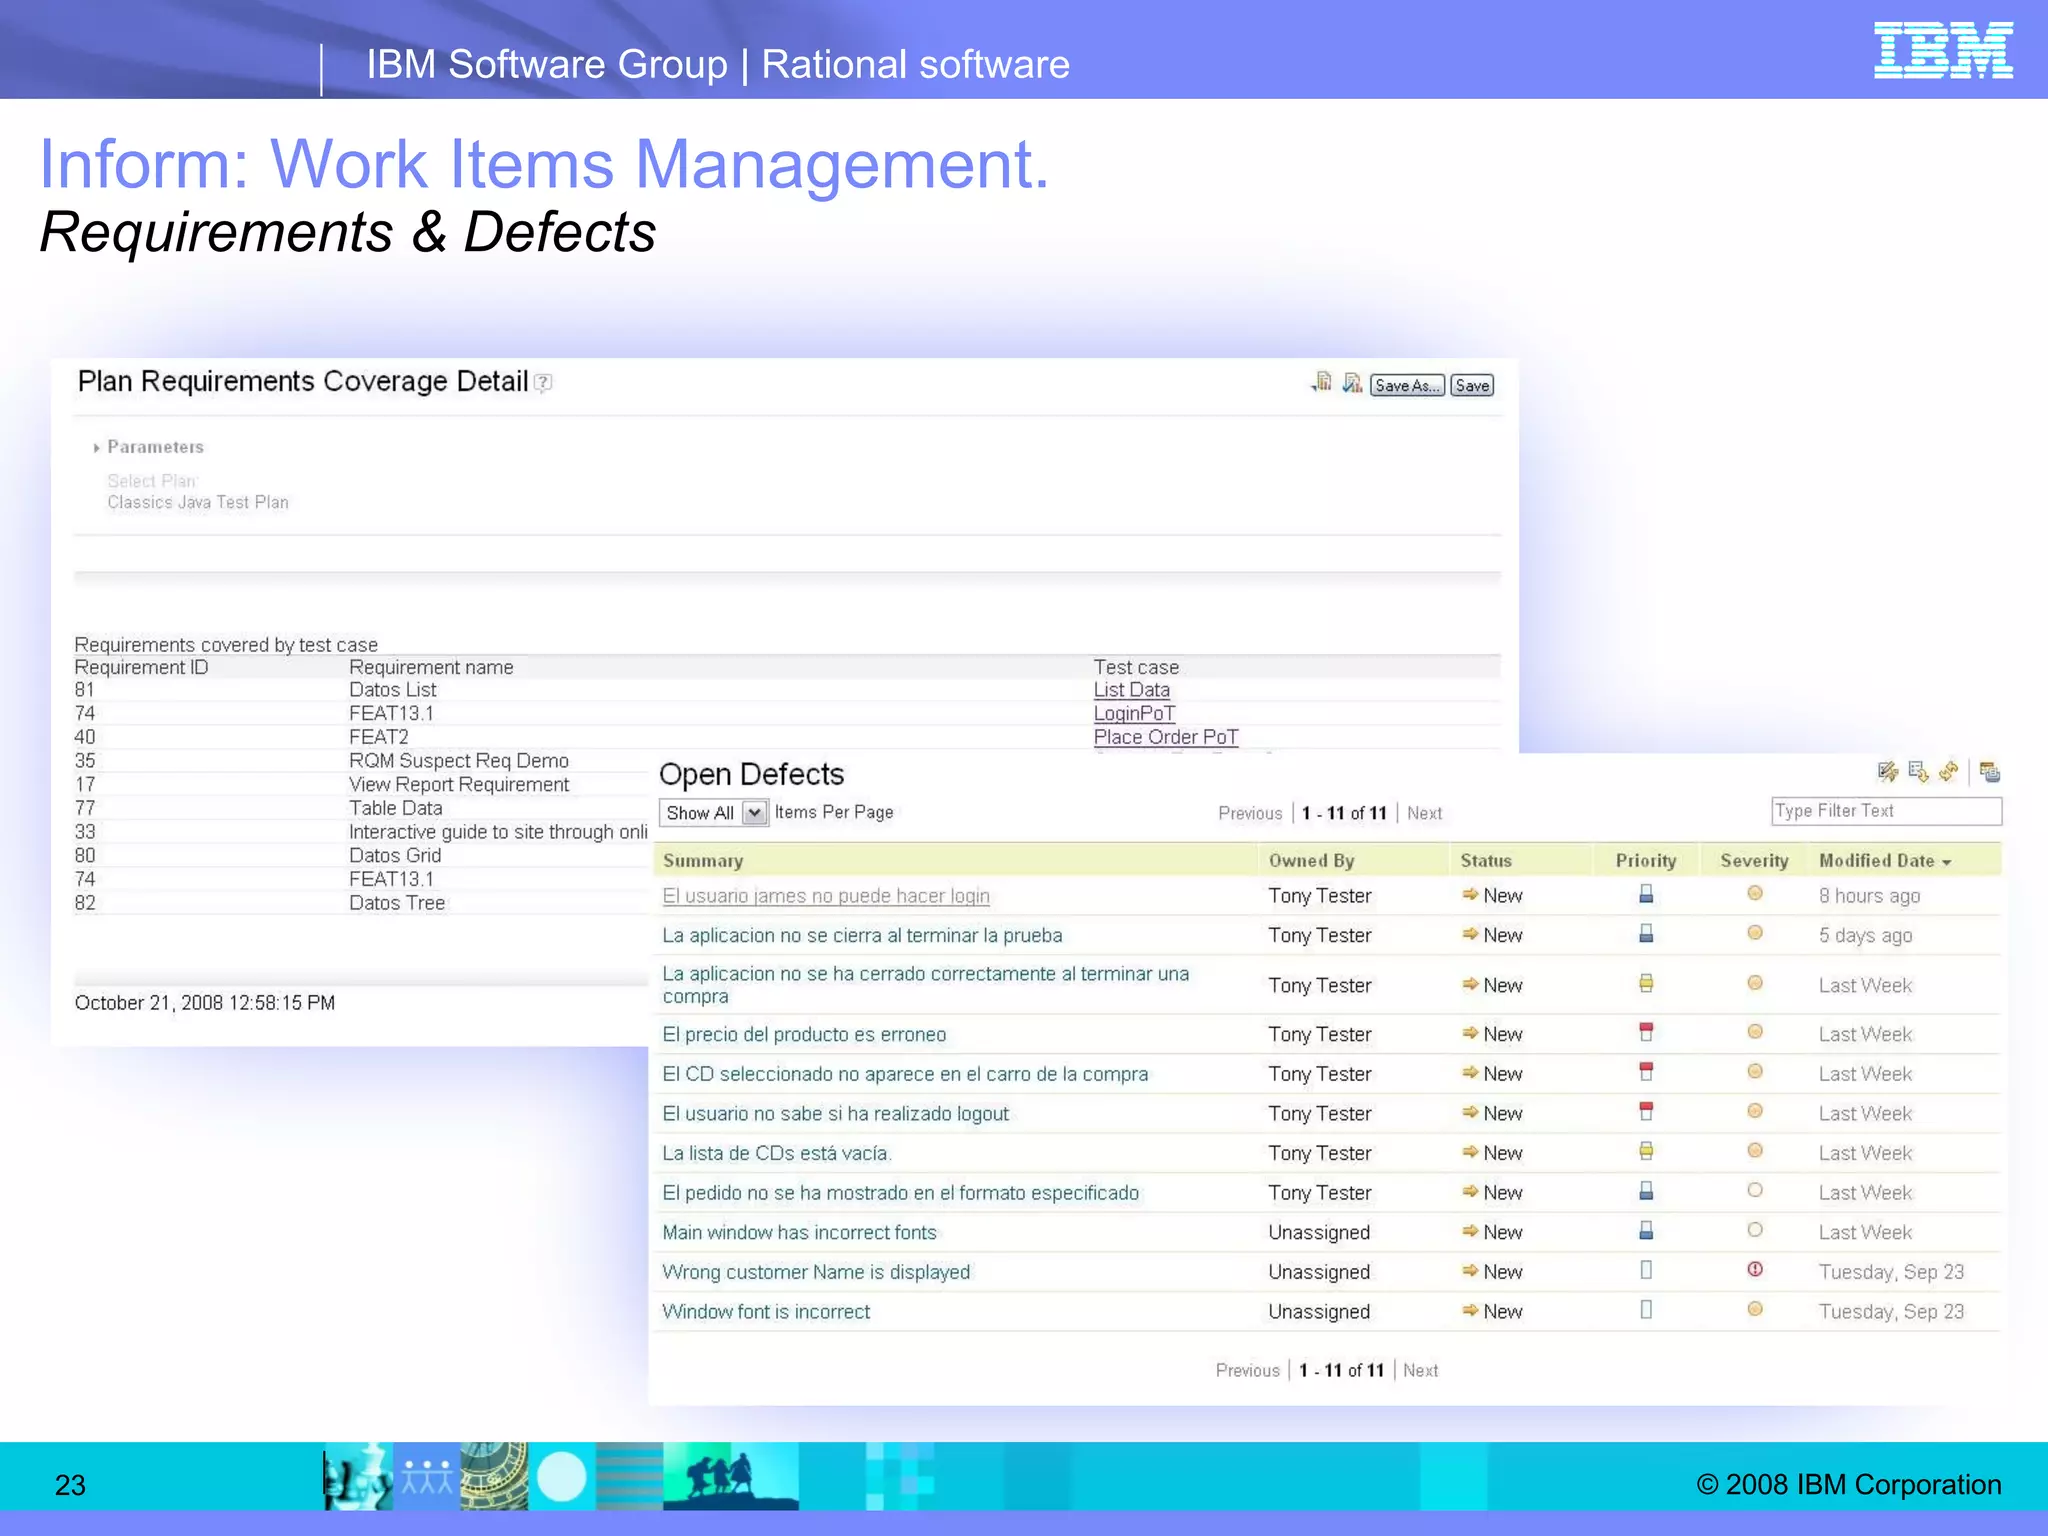Click the top Next pagination link
2048x1536 pixels.
point(1424,813)
